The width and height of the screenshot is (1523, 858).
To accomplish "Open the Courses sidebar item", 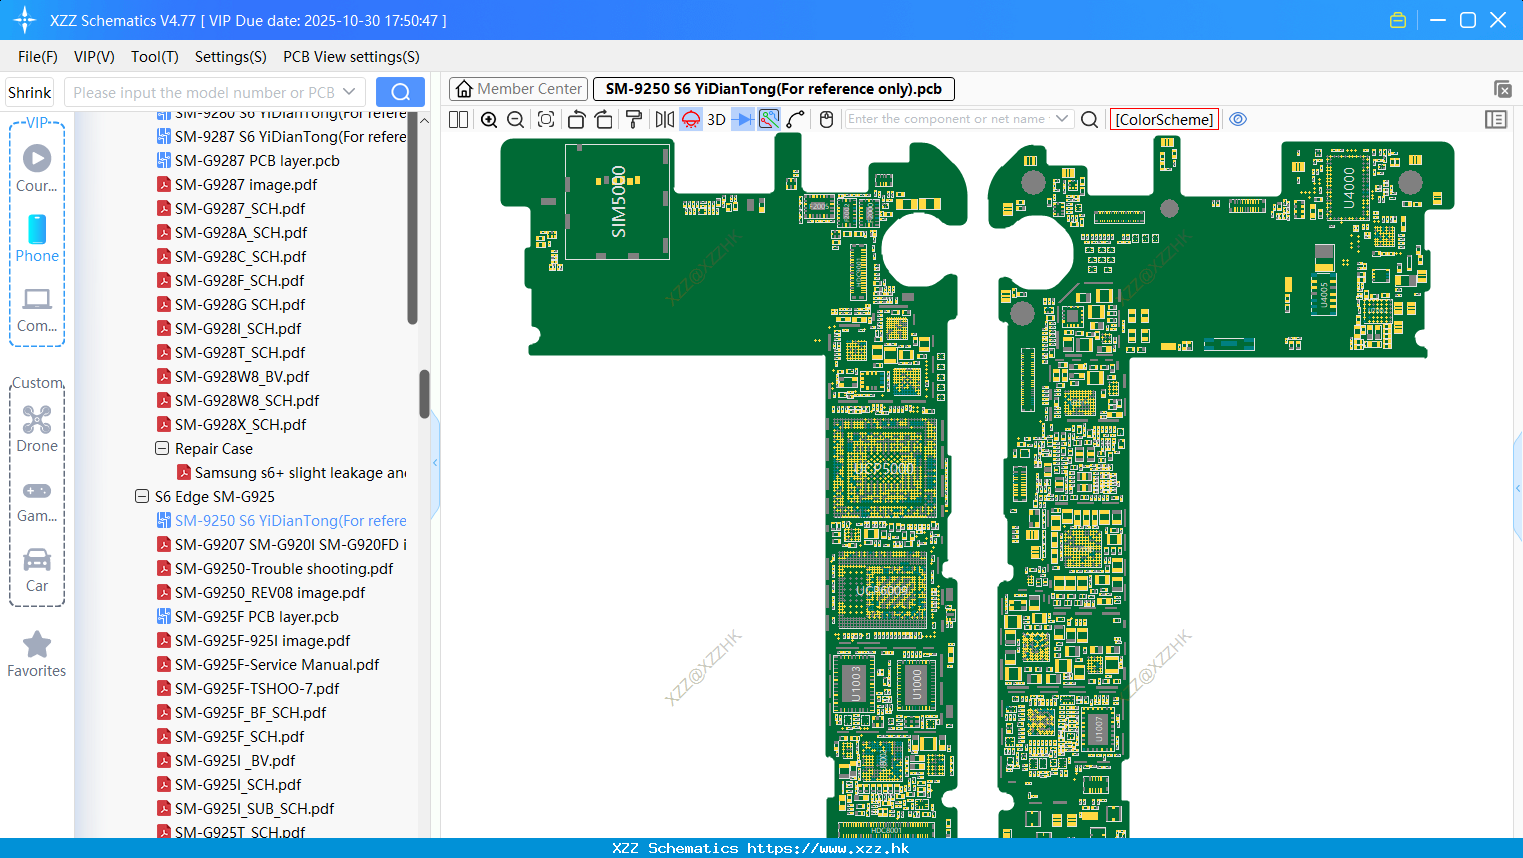I will pyautogui.click(x=37, y=168).
